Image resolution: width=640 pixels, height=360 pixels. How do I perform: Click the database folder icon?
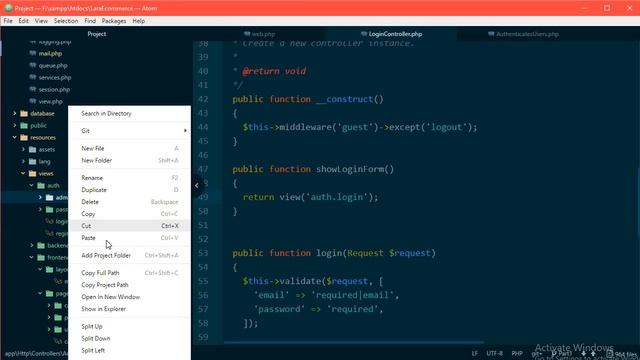(x=24, y=113)
